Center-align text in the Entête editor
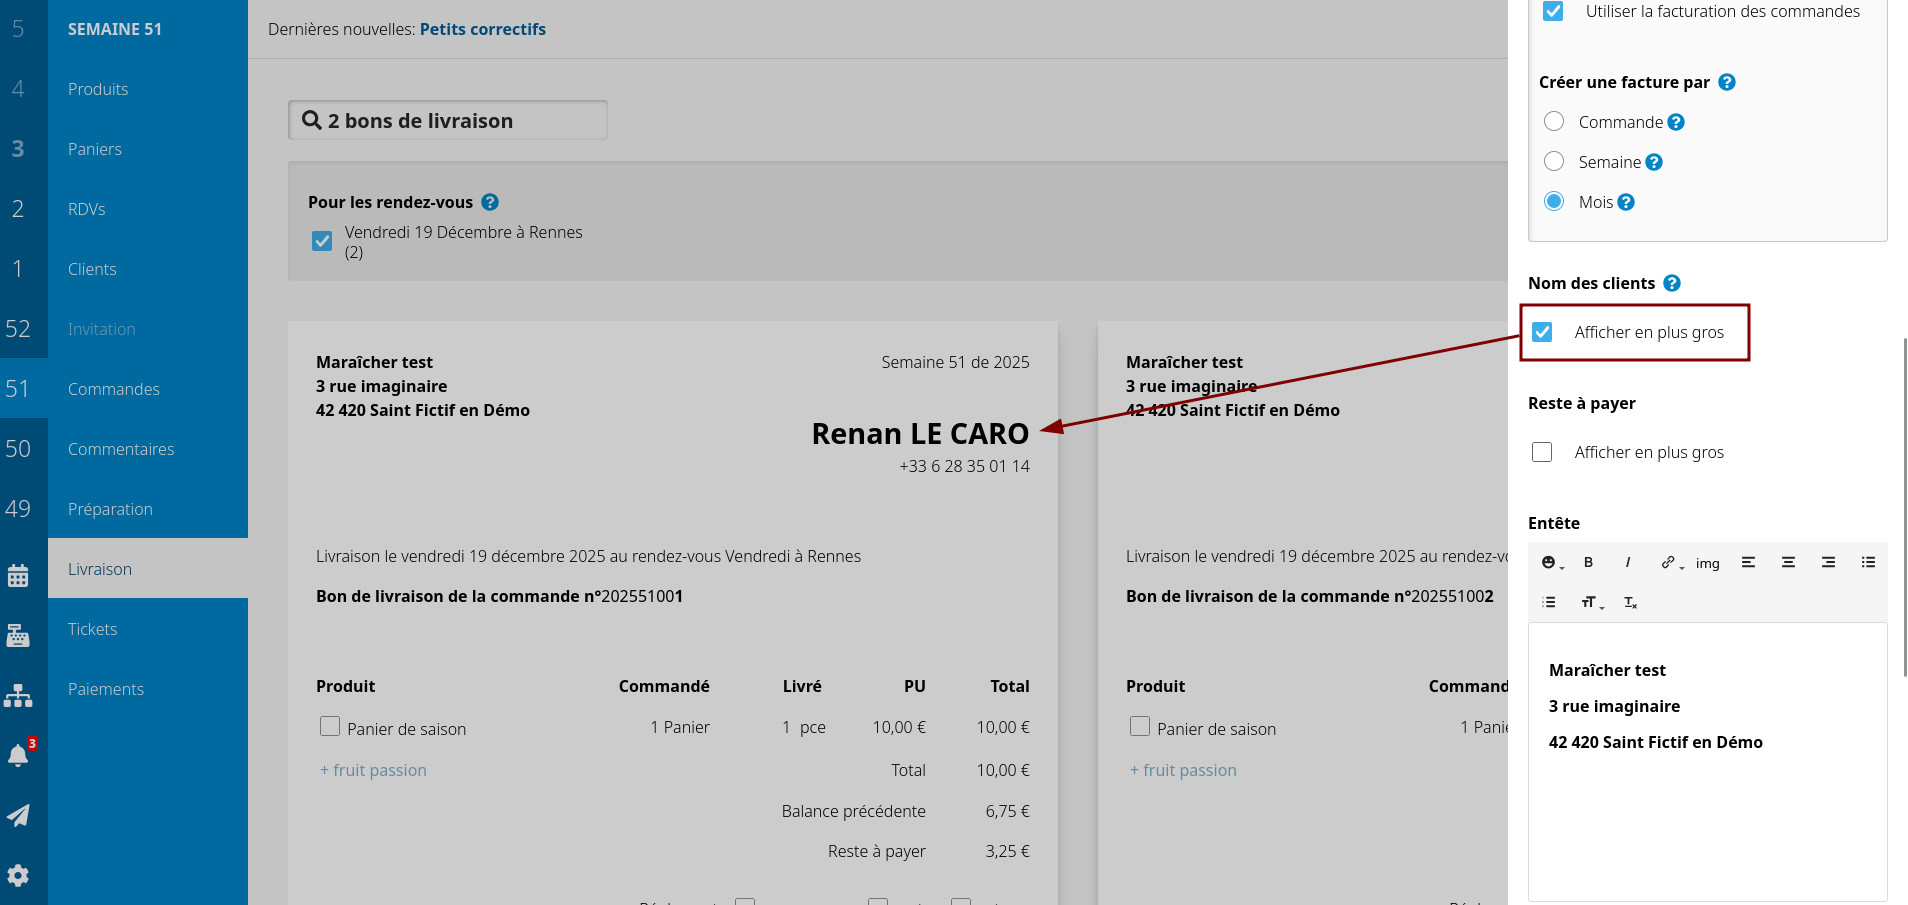 click(1788, 563)
